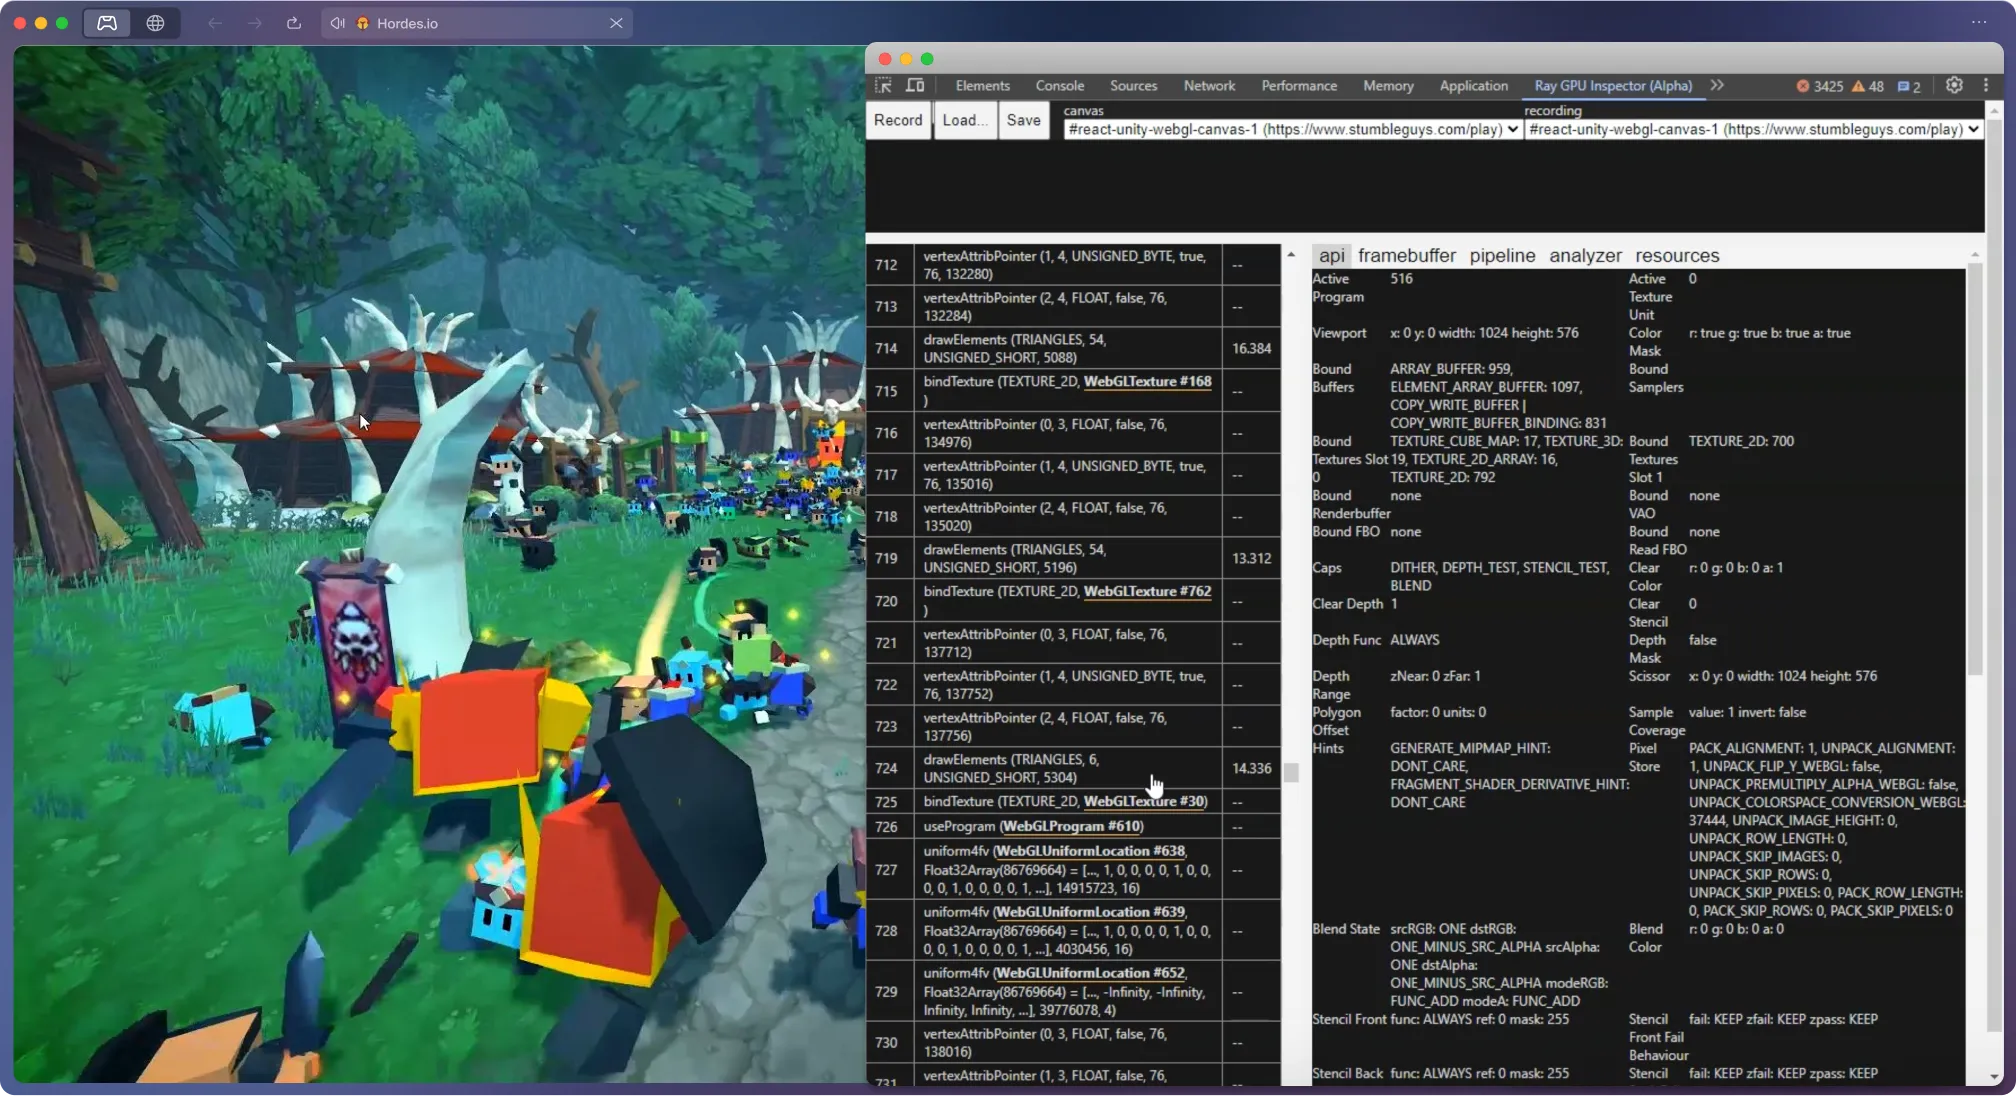Click the call list scrollbar thumb

point(1291,773)
